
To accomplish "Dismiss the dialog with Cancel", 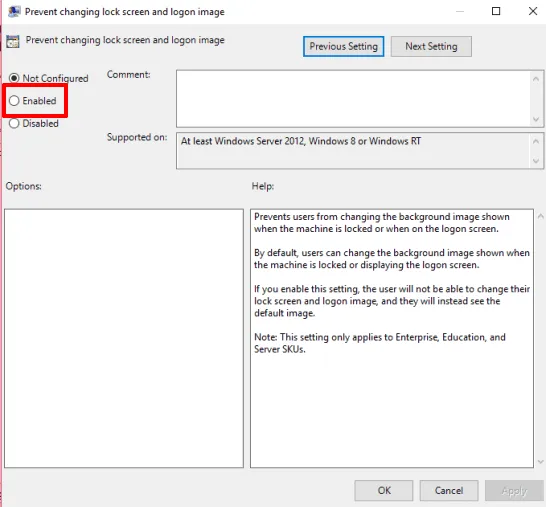I will (x=449, y=490).
